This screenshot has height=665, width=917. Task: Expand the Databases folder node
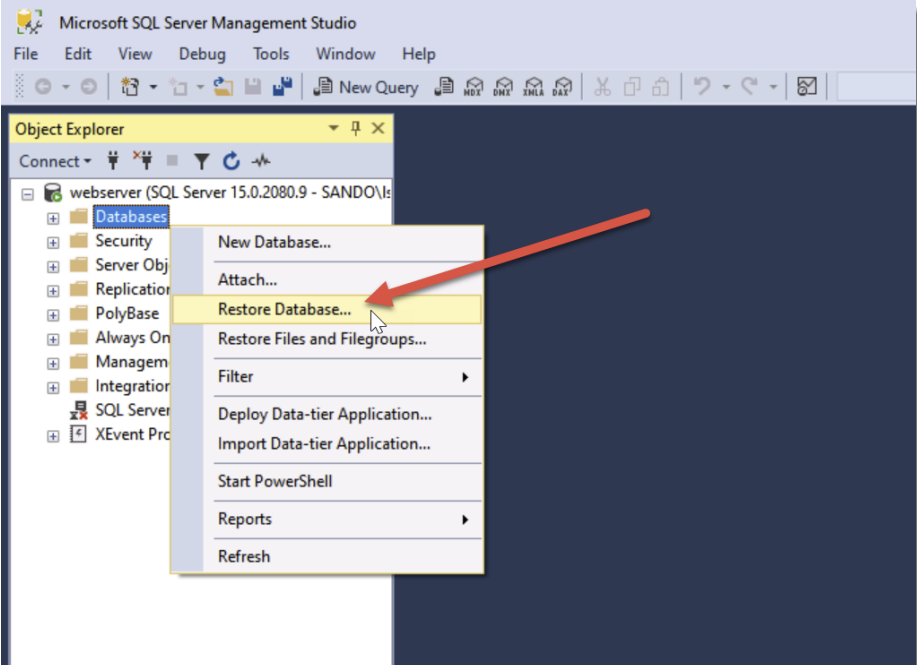click(53, 218)
